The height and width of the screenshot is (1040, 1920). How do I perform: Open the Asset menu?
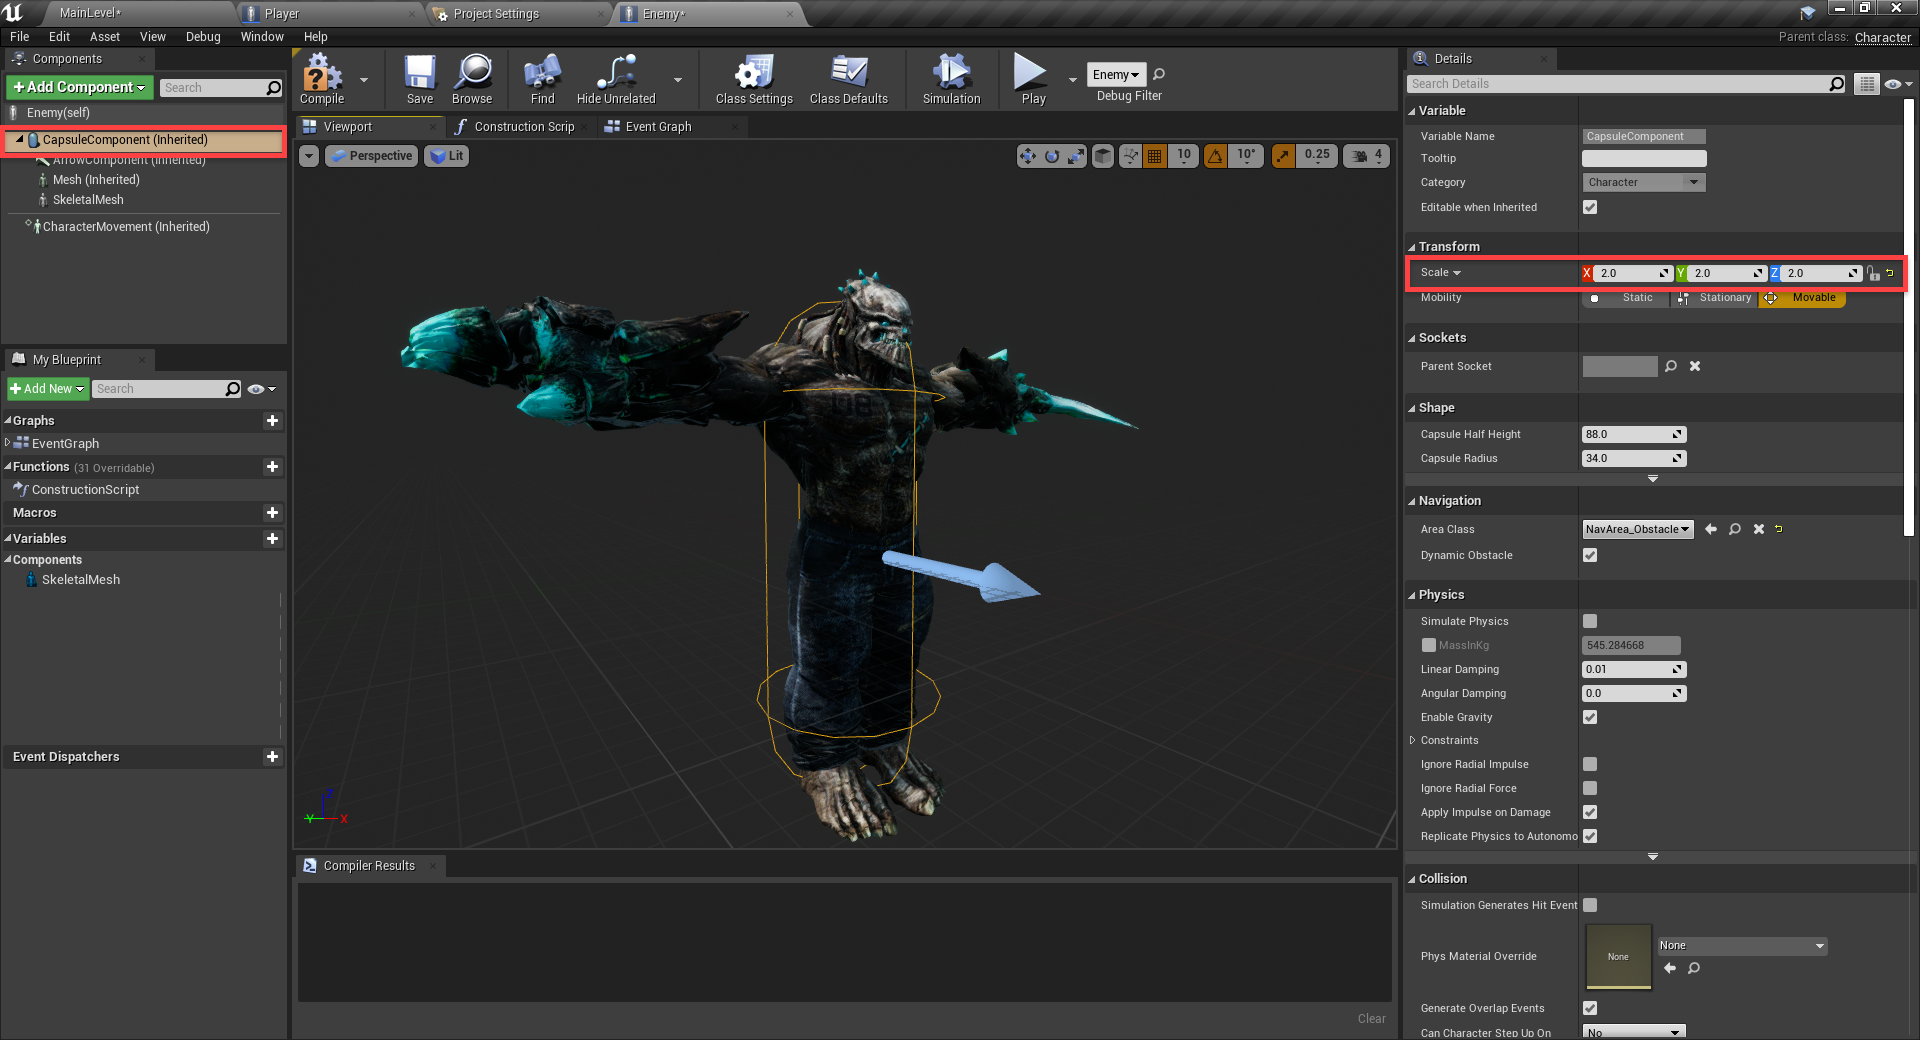pos(105,37)
